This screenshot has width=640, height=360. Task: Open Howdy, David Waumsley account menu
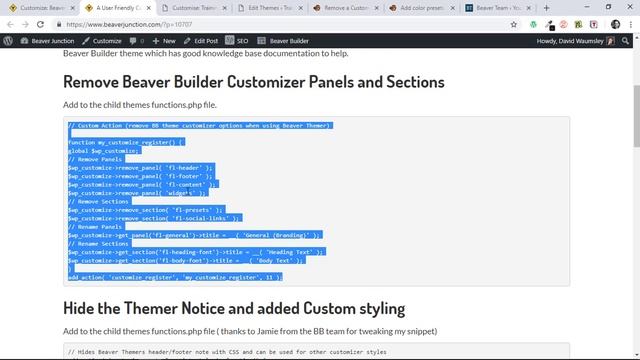[x=576, y=41]
